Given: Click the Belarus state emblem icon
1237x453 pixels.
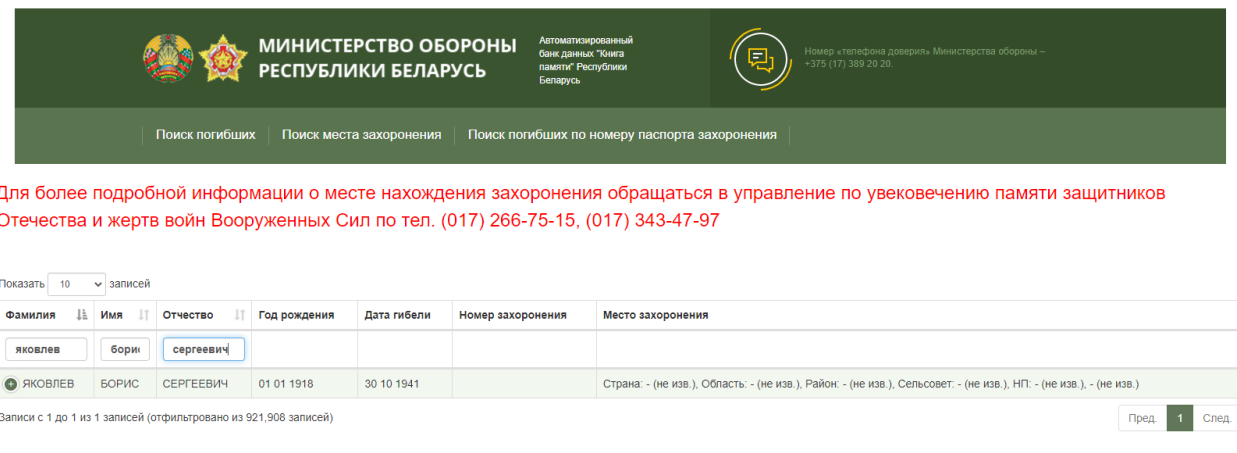Looking at the screenshot, I should point(167,58).
